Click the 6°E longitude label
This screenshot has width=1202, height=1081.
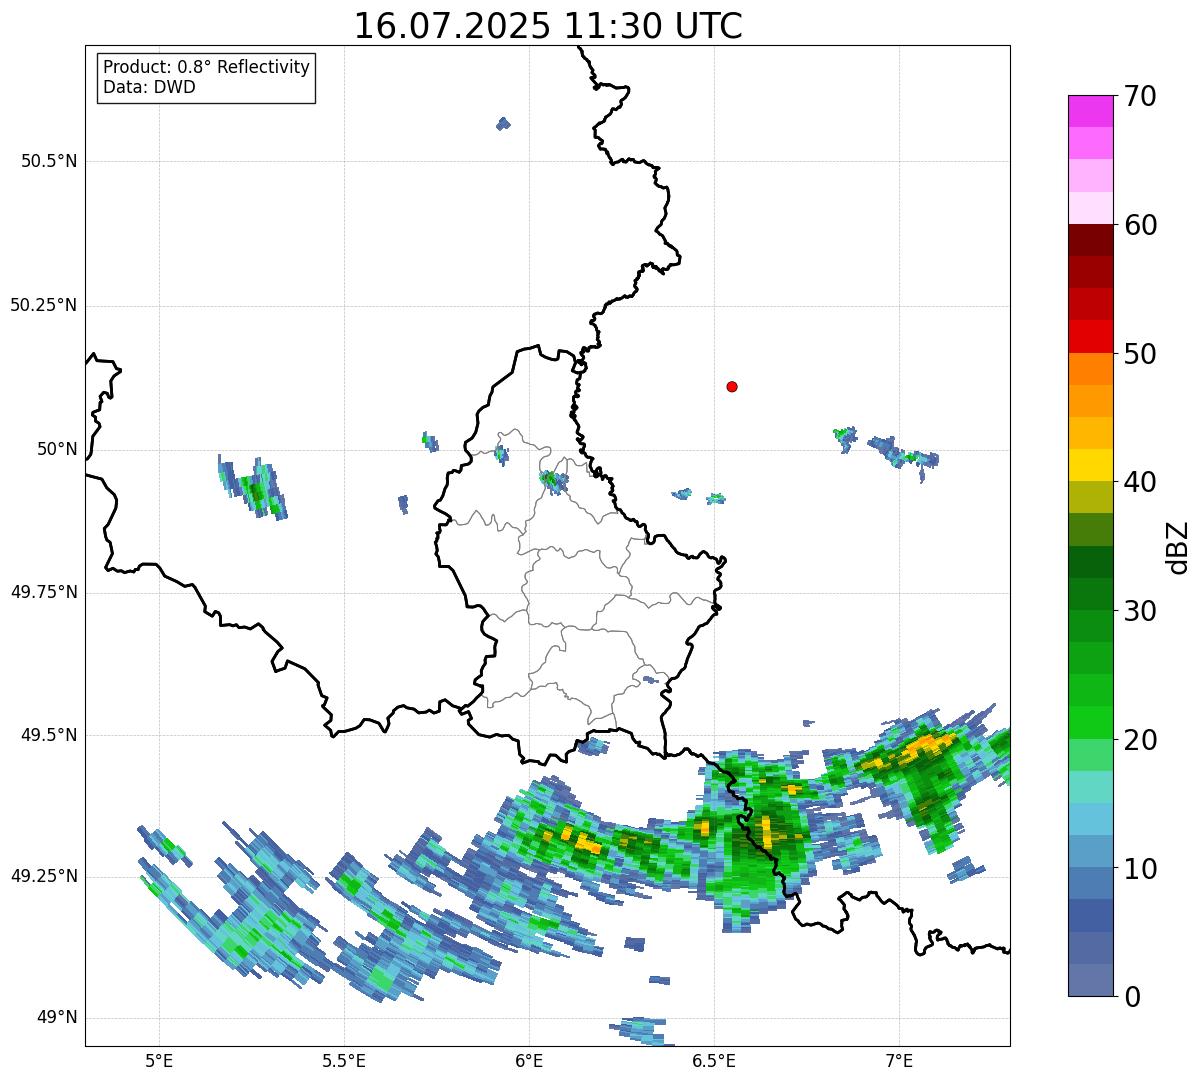(529, 1060)
